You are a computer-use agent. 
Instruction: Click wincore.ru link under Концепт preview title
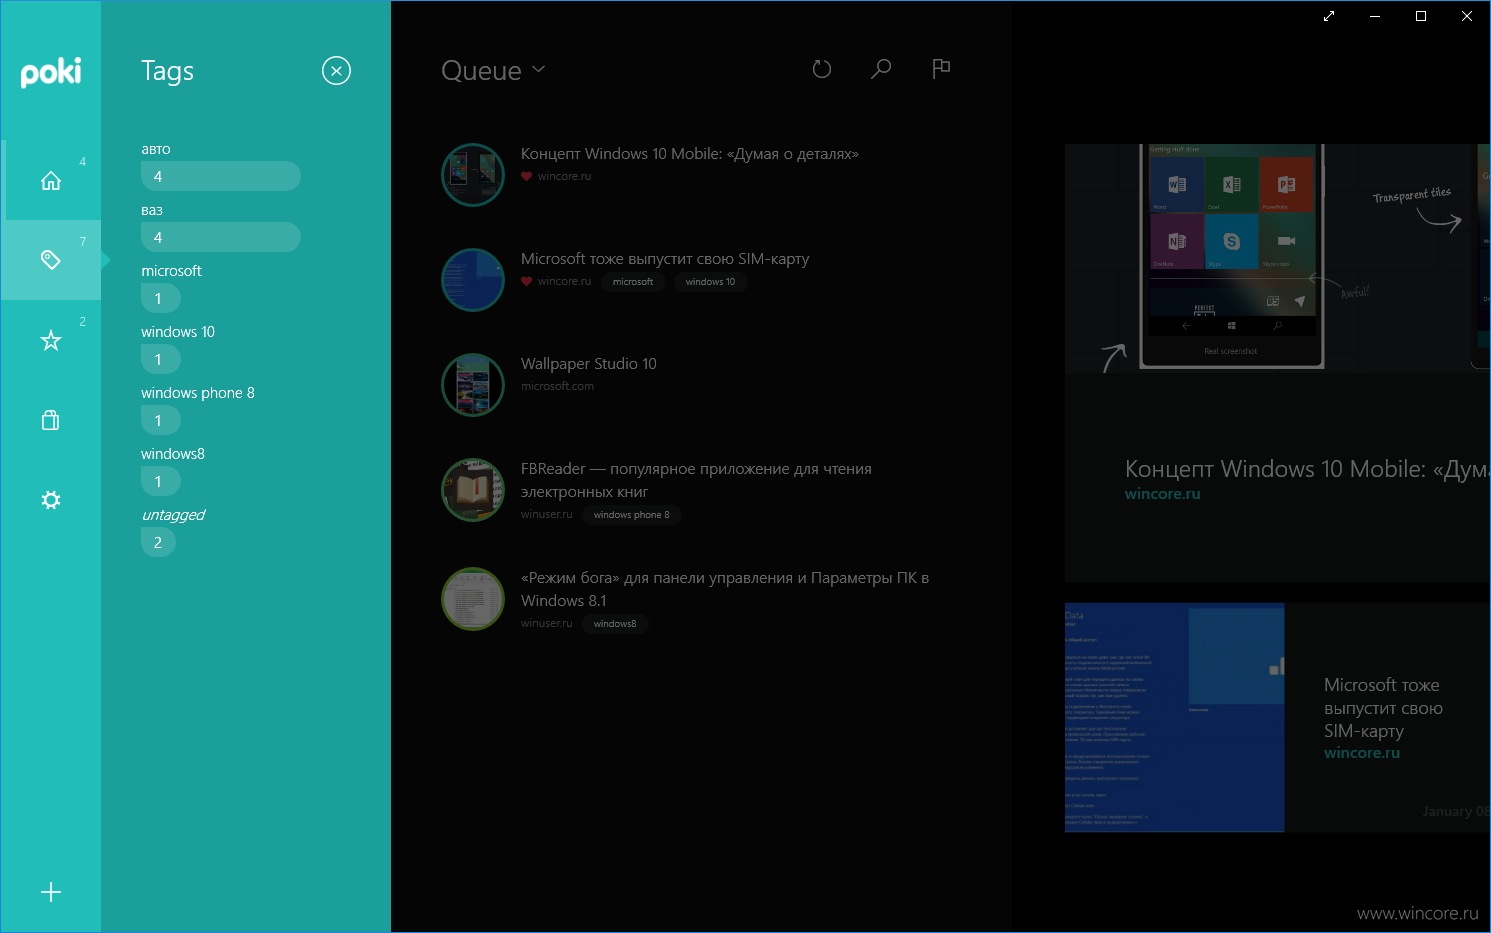click(x=1162, y=494)
